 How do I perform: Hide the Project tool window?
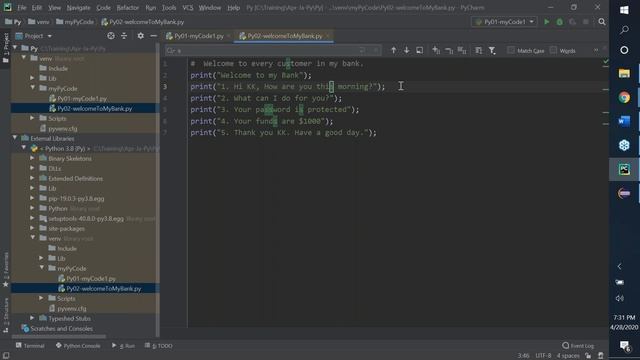click(x=153, y=36)
